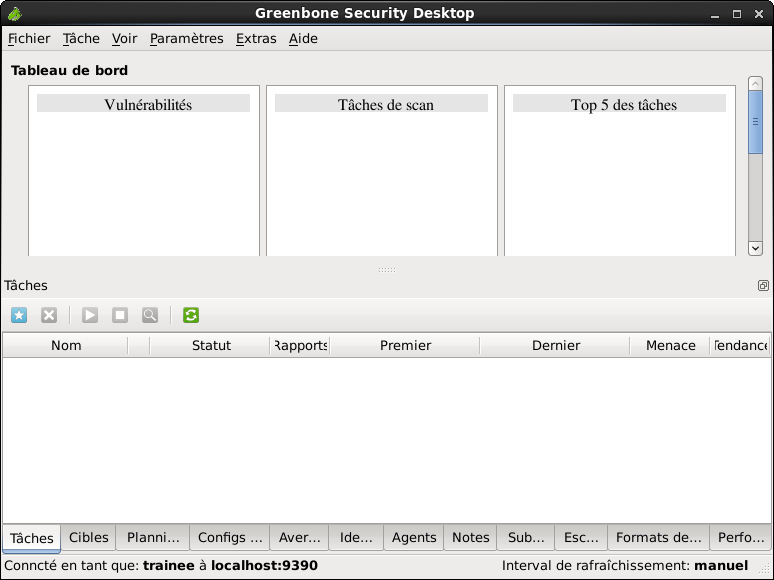The height and width of the screenshot is (580, 774).
Task: Open the Extras menu
Action: pos(256,39)
